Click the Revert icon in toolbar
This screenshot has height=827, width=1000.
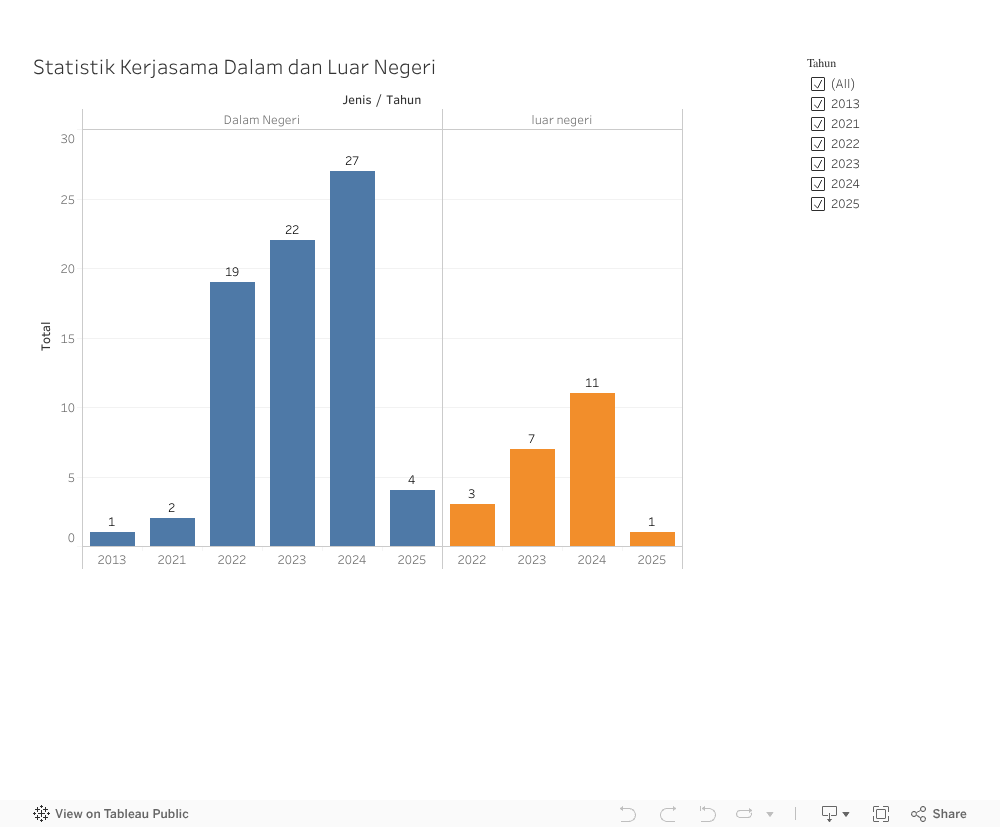(707, 814)
